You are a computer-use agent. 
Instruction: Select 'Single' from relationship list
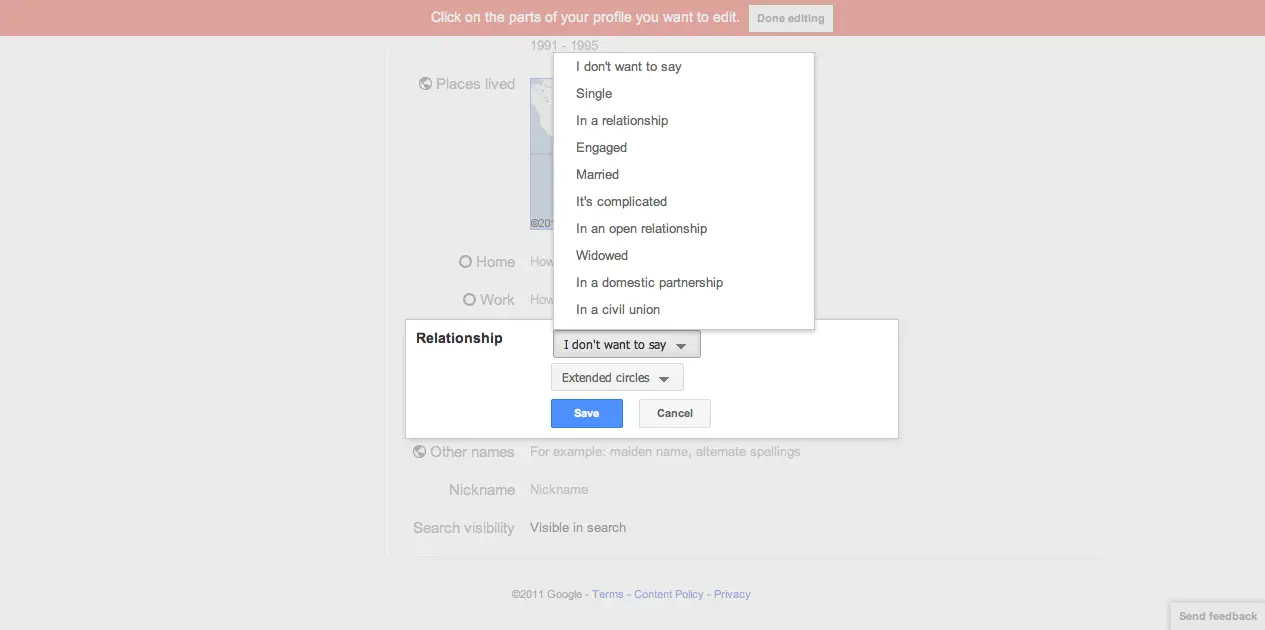[594, 94]
